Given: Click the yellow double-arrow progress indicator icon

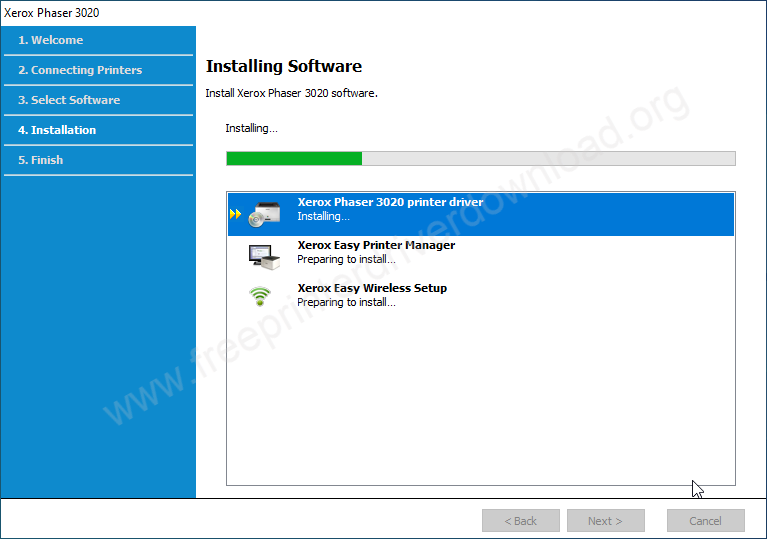Looking at the screenshot, I should [x=236, y=214].
